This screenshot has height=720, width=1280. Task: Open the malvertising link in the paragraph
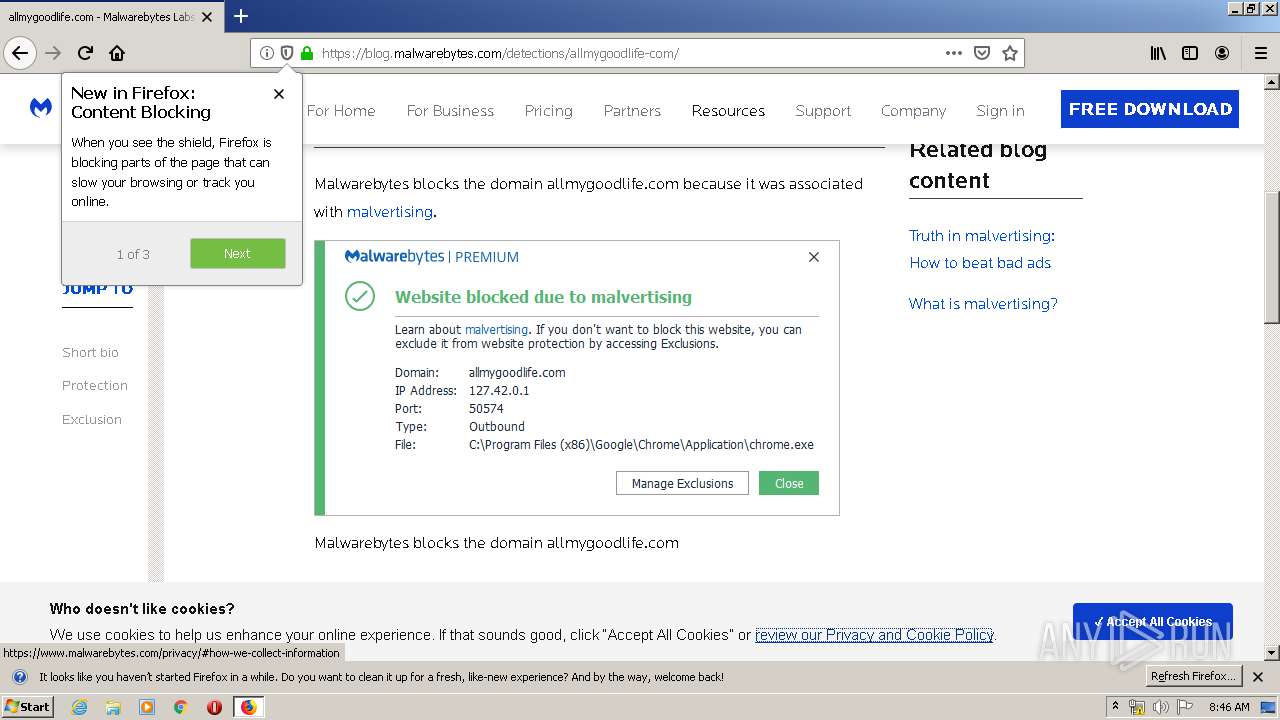(x=390, y=212)
